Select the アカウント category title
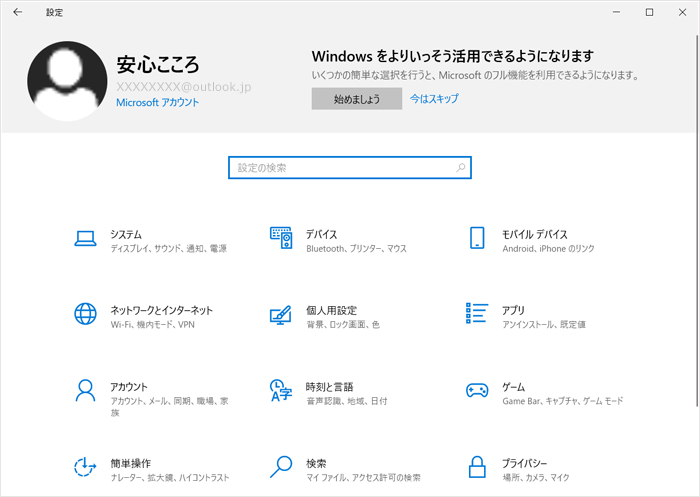The height and width of the screenshot is (497, 700). point(129,387)
